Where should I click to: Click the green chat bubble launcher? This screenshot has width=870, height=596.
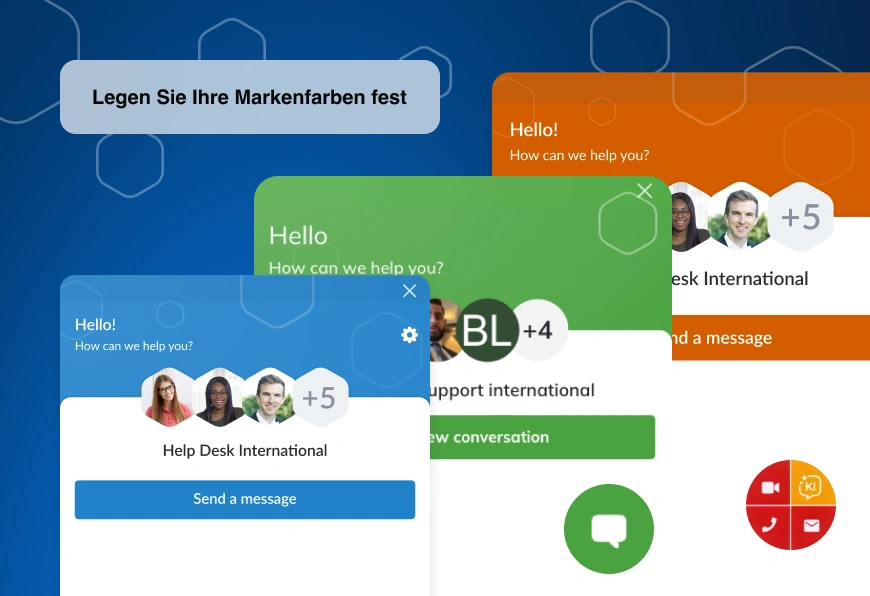608,529
